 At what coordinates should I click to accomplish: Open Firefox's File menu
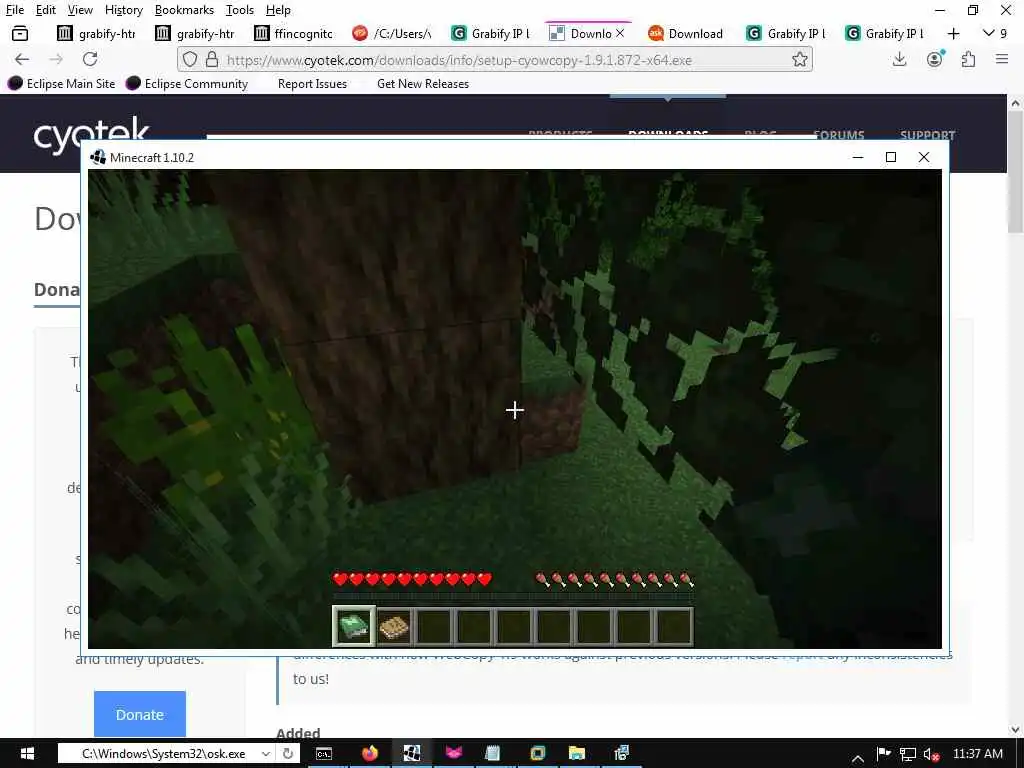click(14, 10)
